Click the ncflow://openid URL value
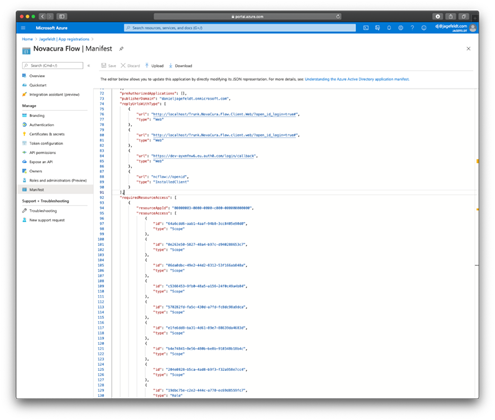This screenshot has width=495, height=420. coord(170,177)
